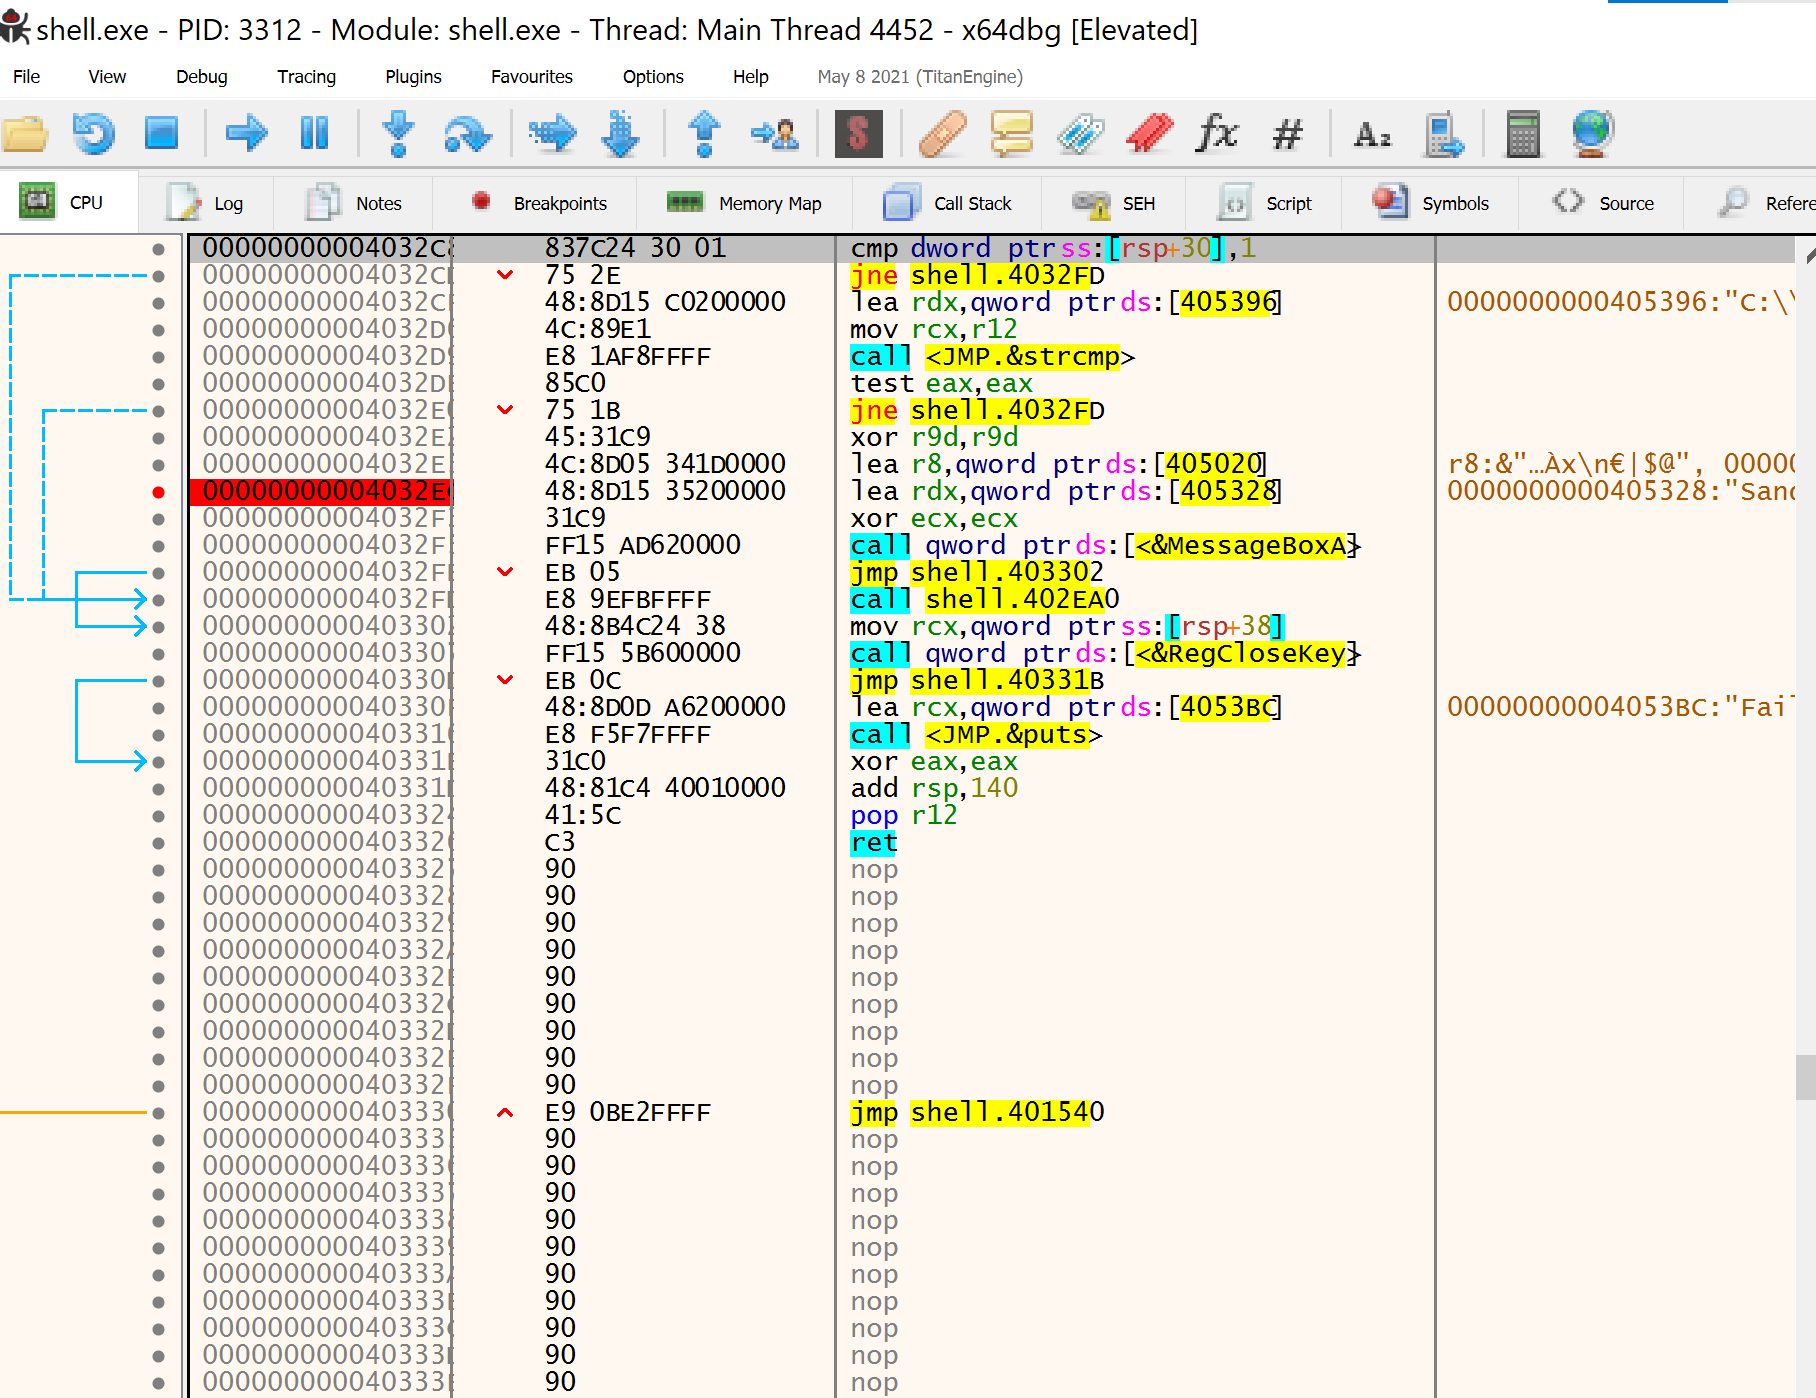
Task: Open the Options menu
Action: [654, 77]
